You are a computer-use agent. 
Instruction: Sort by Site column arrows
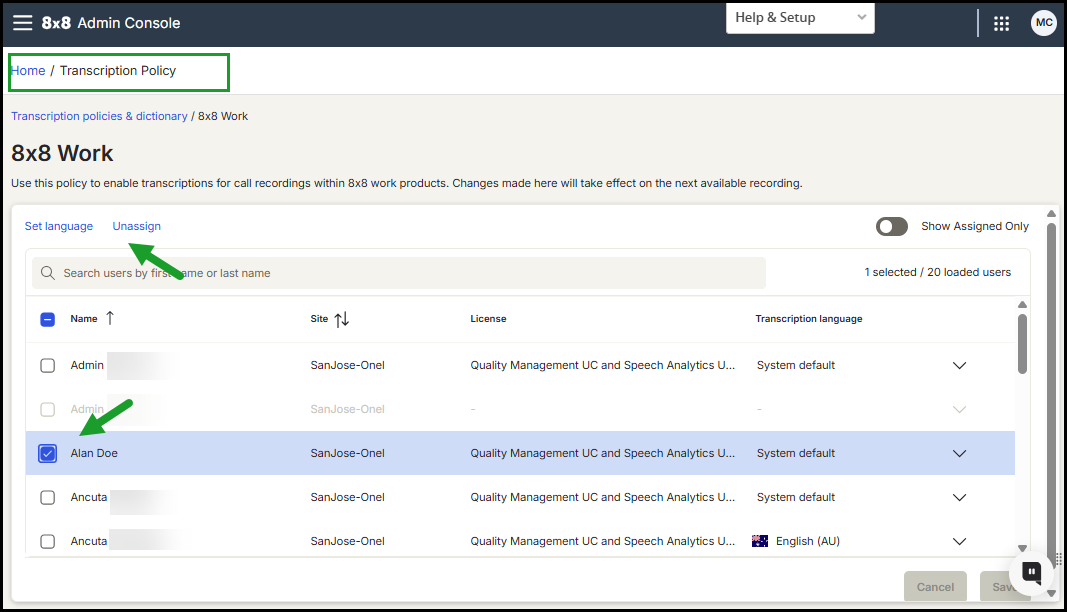[342, 319]
